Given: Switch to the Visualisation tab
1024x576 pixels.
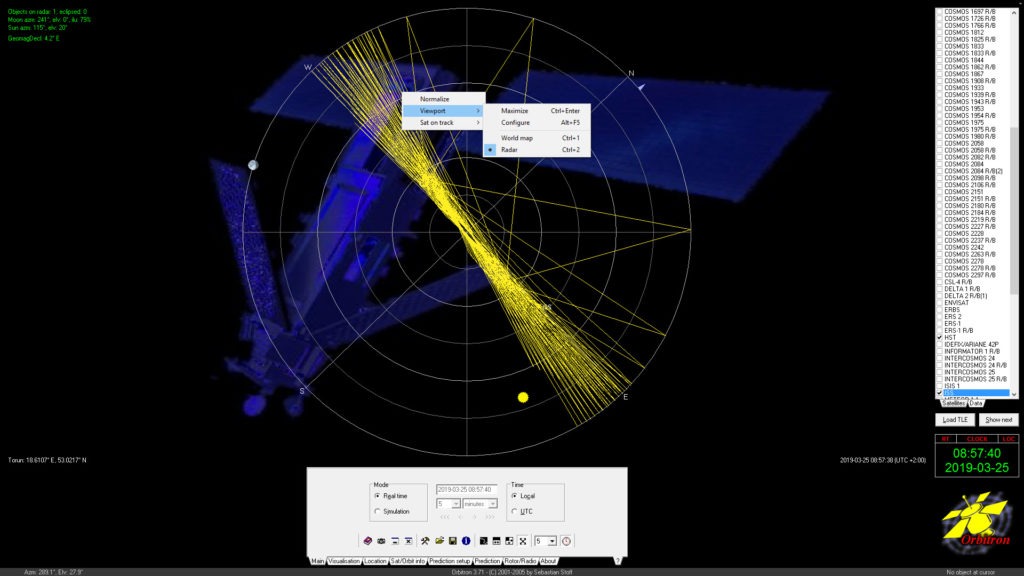Looking at the screenshot, I should 344,561.
